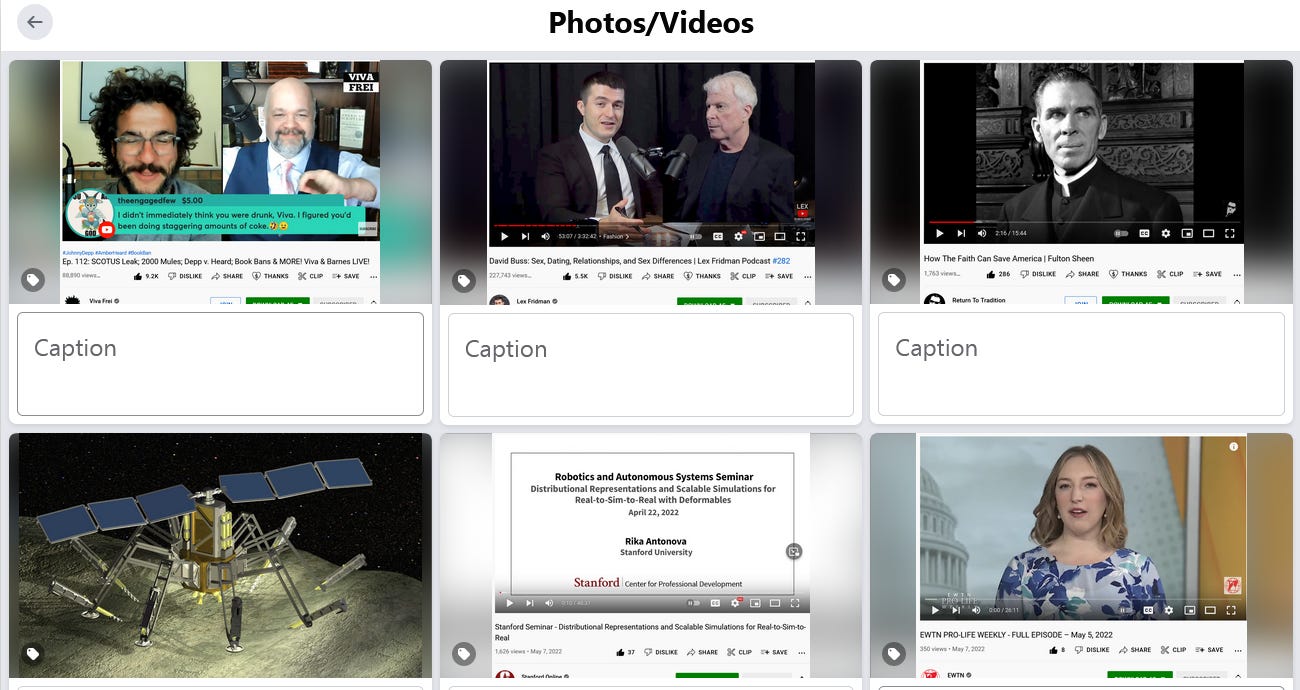Tag the EWTN Pro-Life Weekly photo

pyautogui.click(x=894, y=654)
